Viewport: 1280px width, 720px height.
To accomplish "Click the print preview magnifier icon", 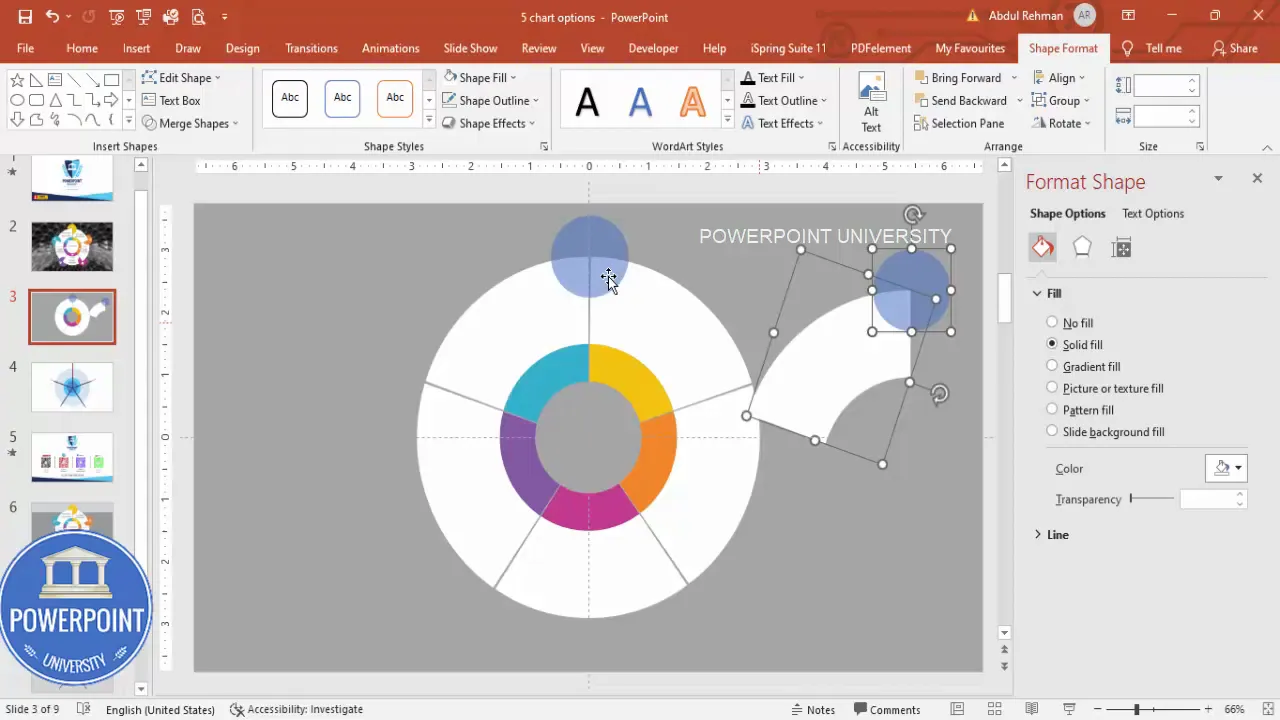I will pyautogui.click(x=198, y=17).
